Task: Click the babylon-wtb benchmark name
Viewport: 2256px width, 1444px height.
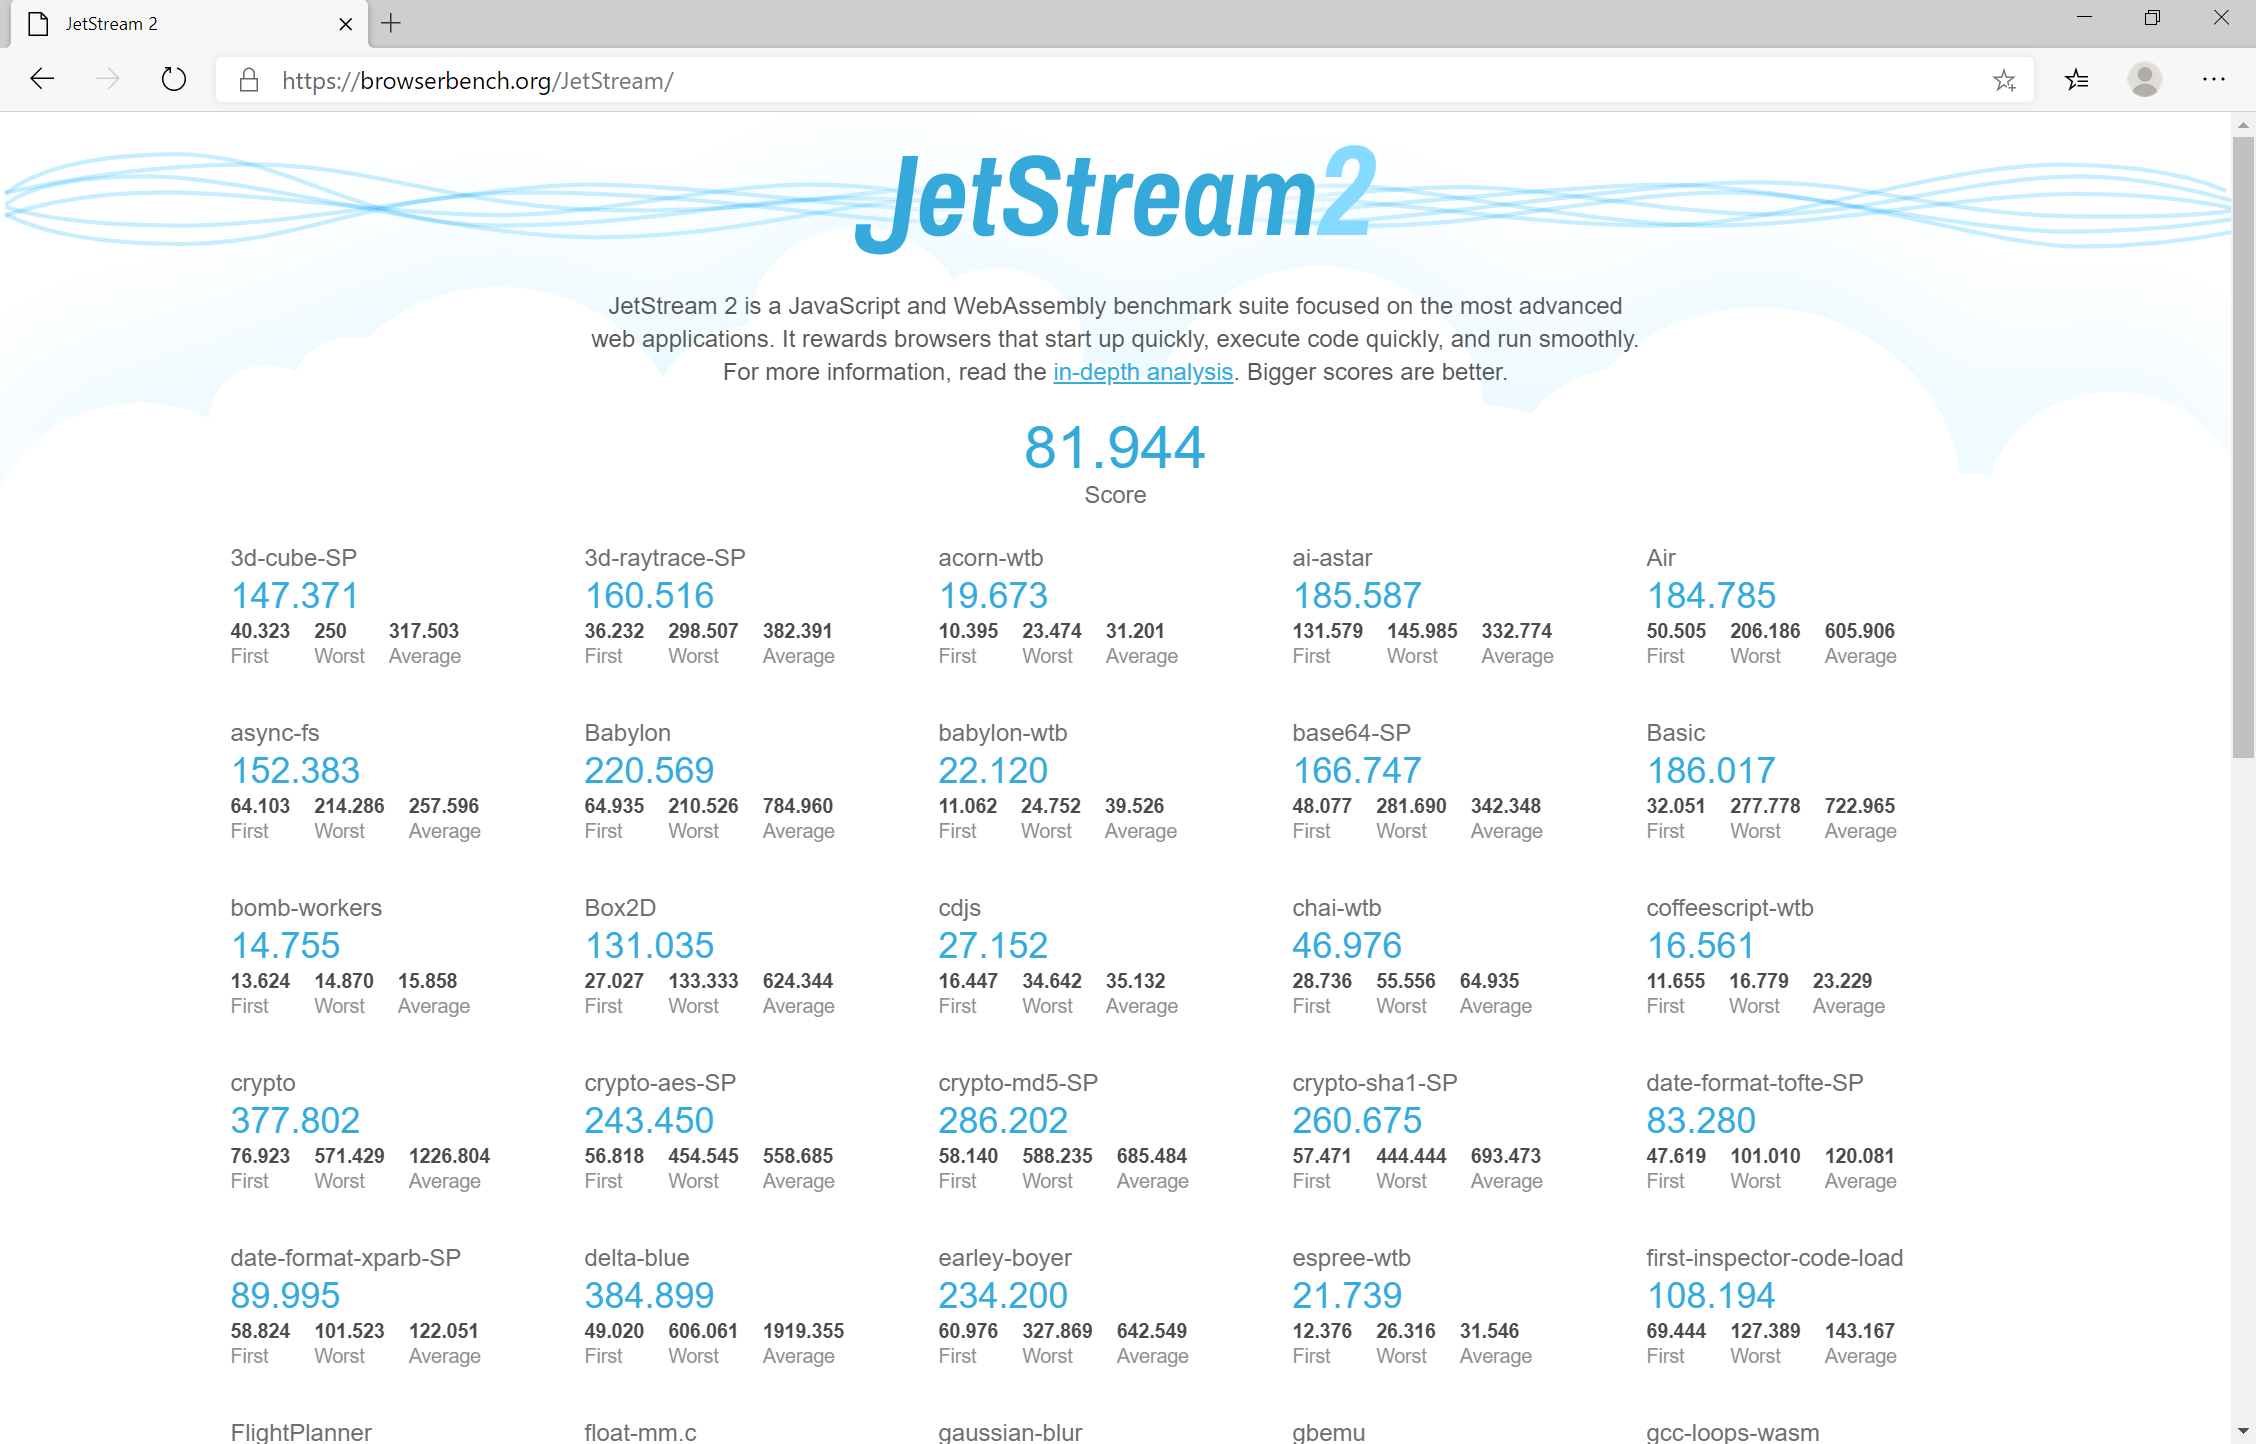Action: point(1002,733)
